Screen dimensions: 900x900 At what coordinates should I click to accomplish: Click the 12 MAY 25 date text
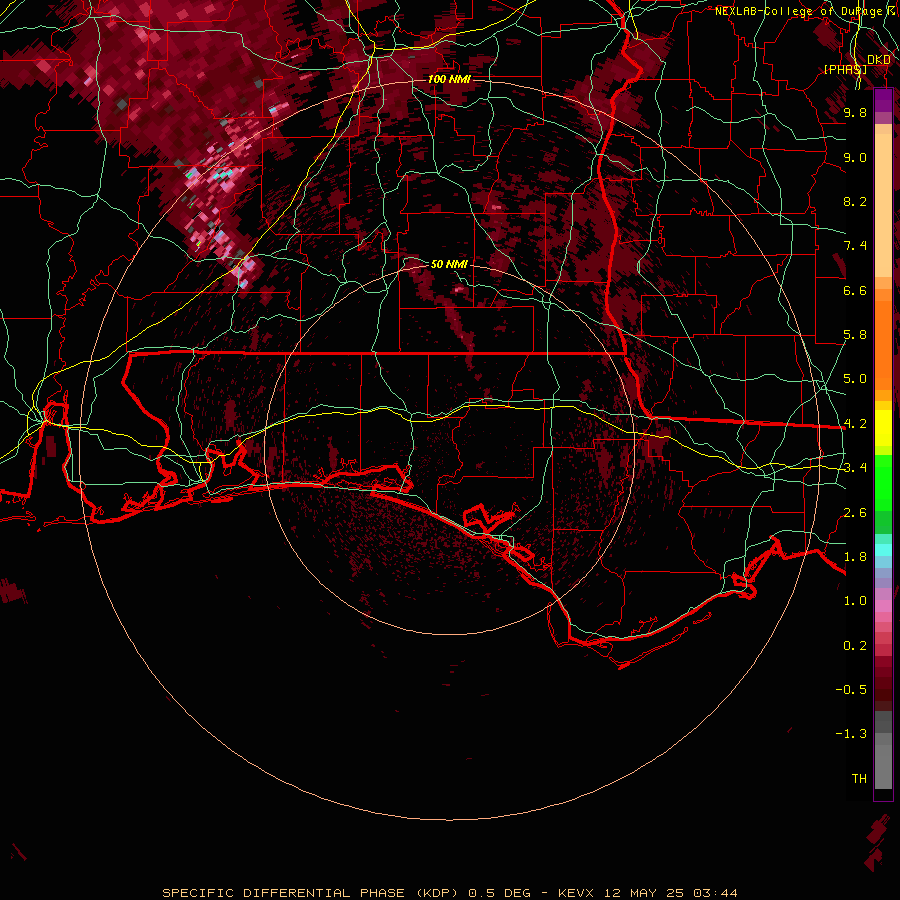coord(645,893)
